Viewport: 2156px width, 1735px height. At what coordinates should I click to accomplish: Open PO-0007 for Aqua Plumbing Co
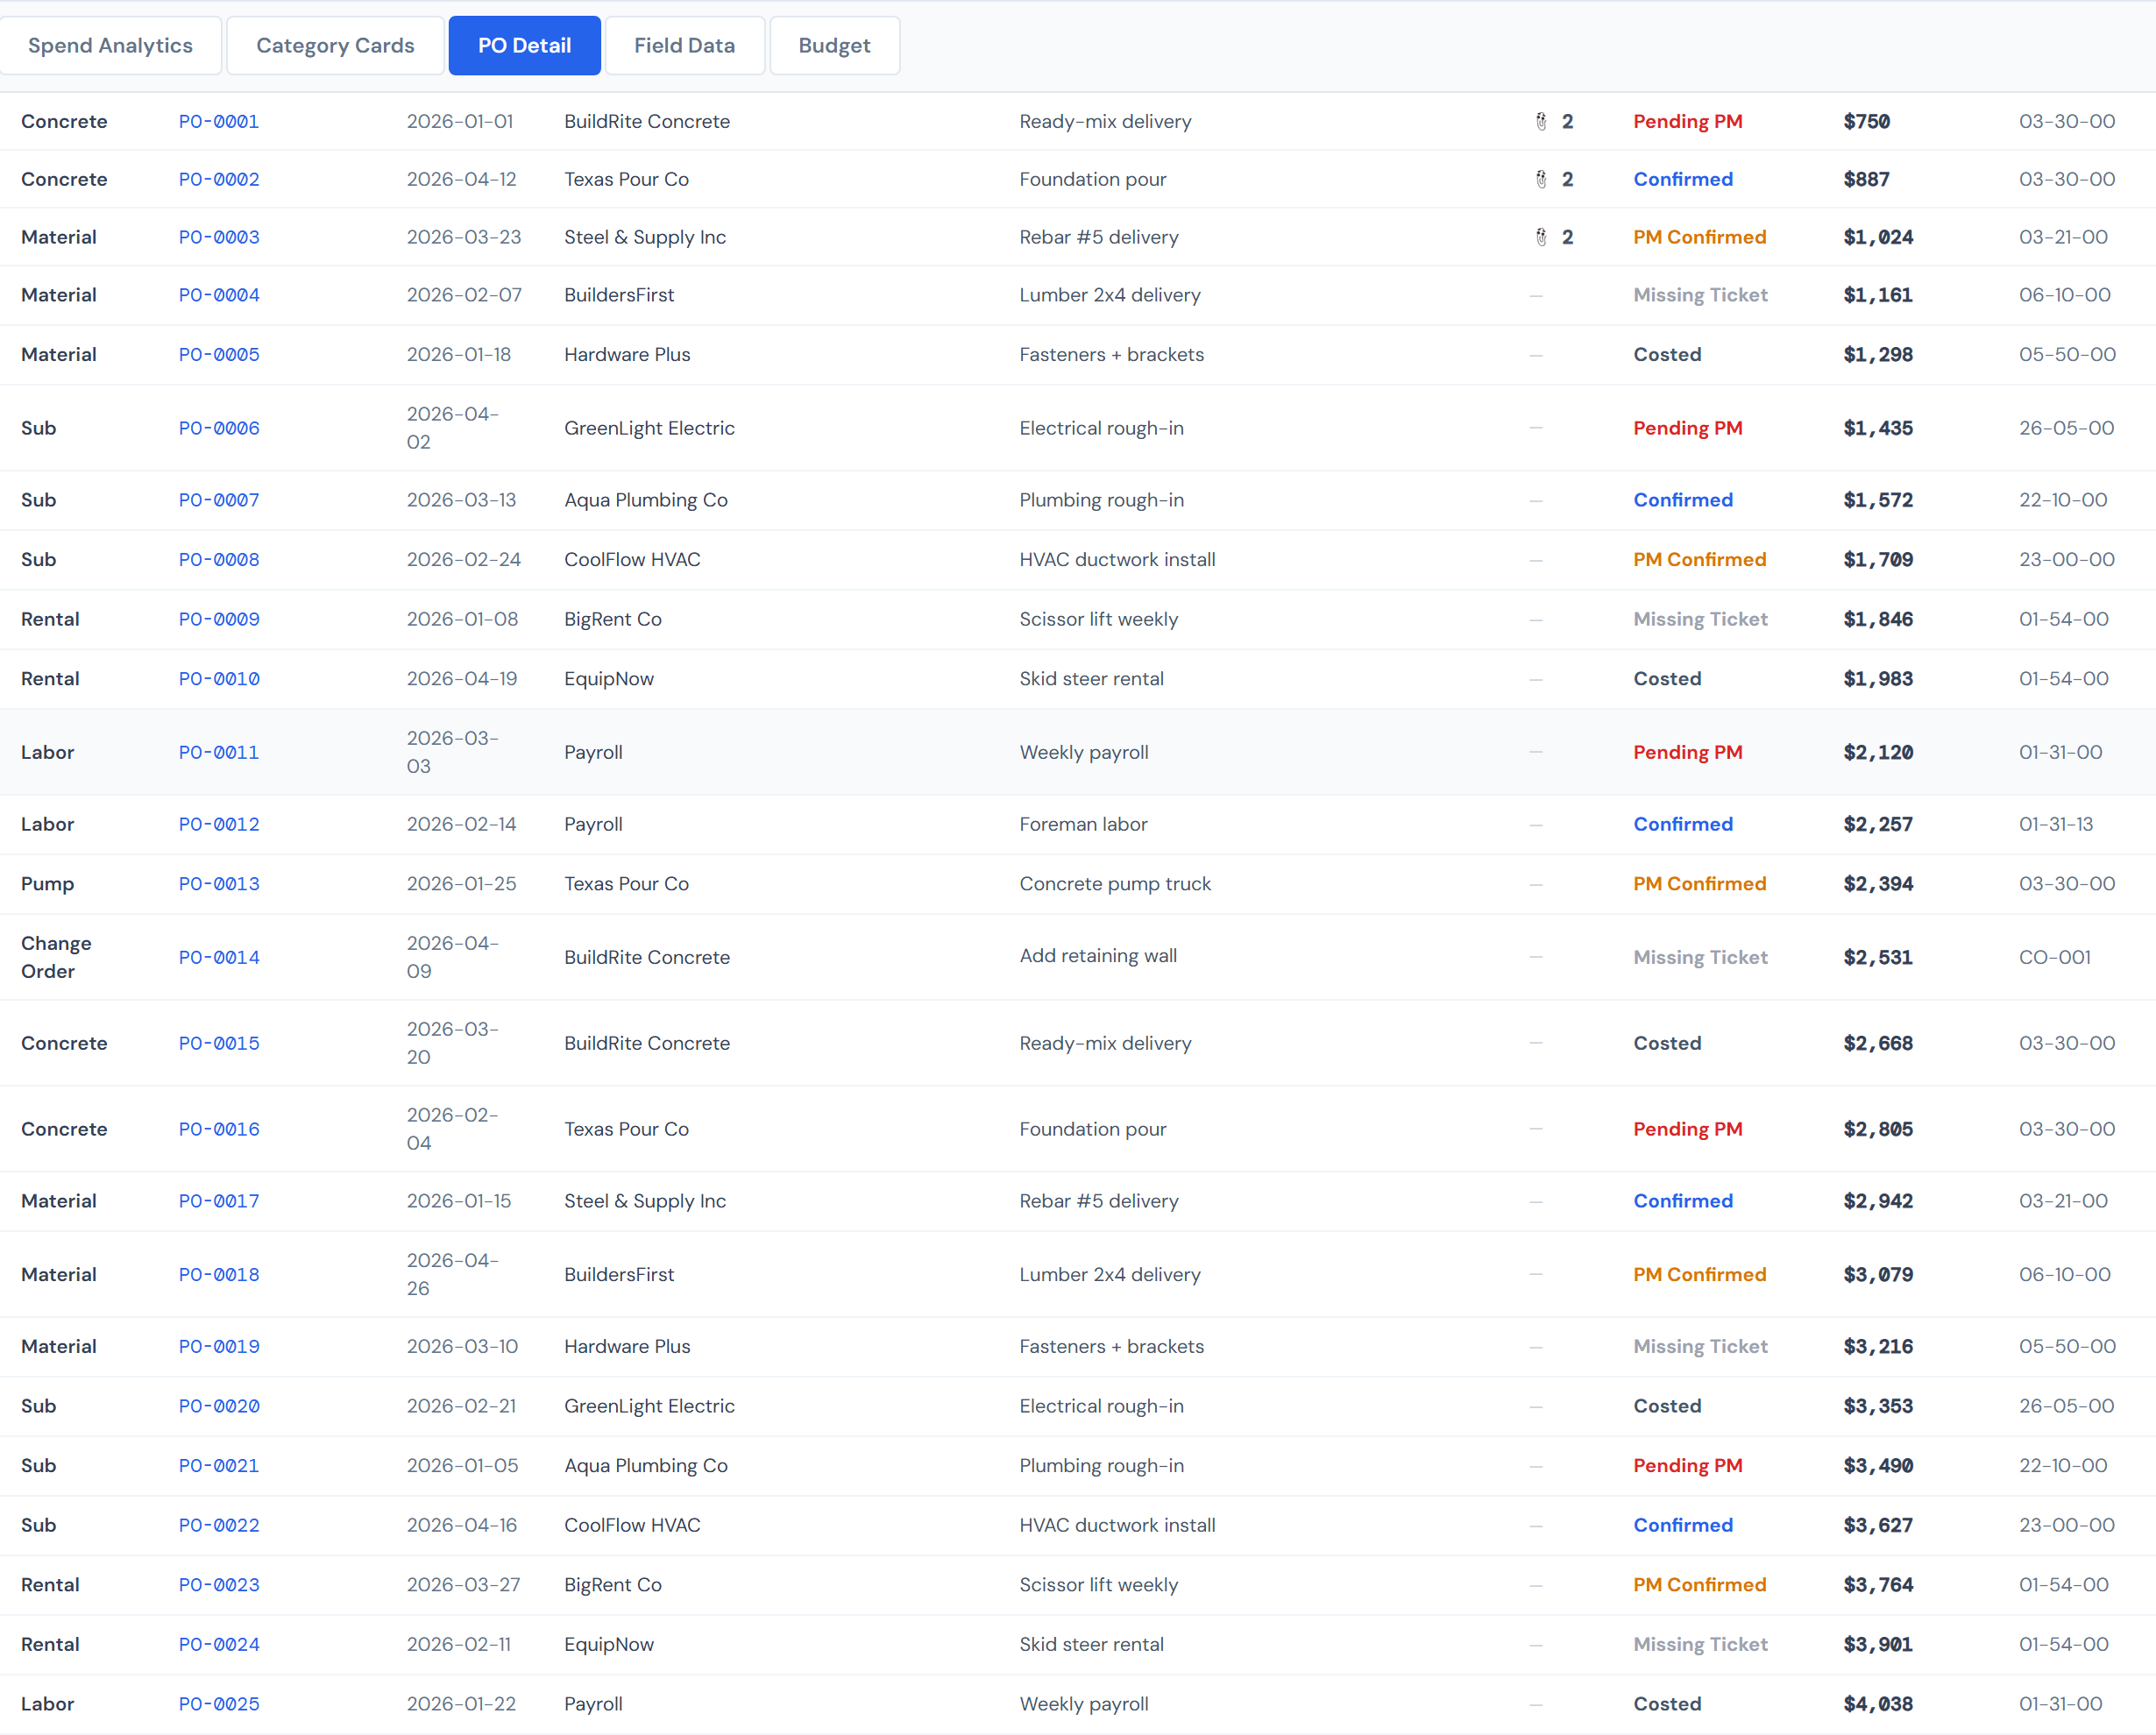[218, 499]
